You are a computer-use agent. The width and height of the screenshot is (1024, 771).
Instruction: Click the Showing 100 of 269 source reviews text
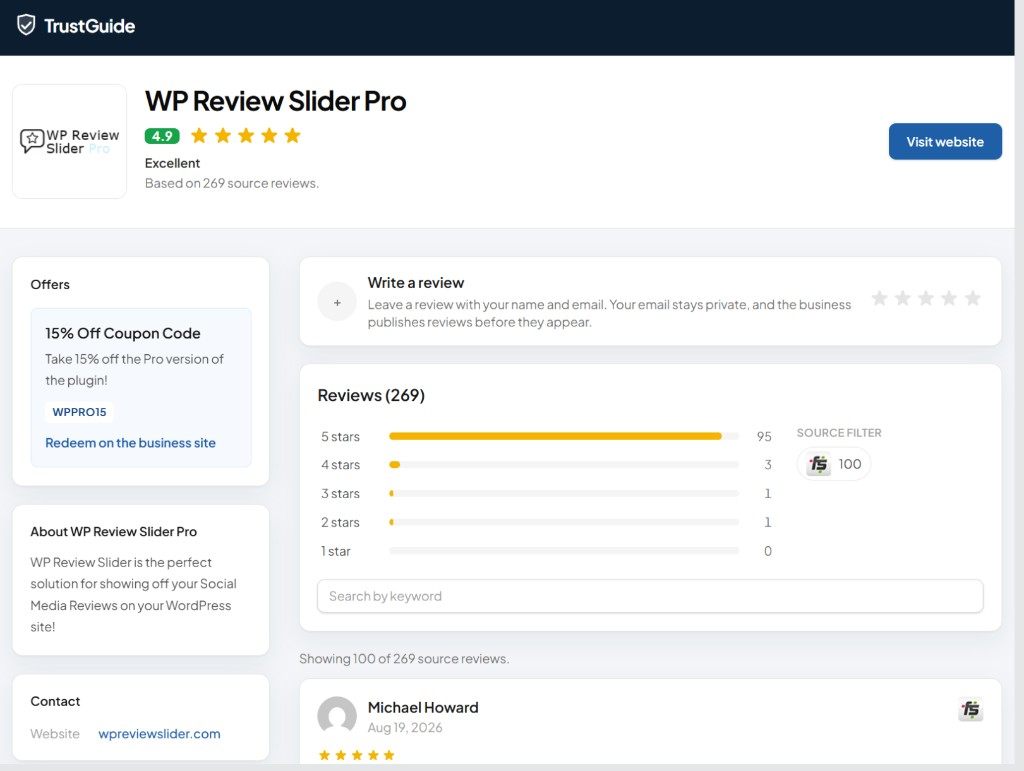click(x=404, y=659)
